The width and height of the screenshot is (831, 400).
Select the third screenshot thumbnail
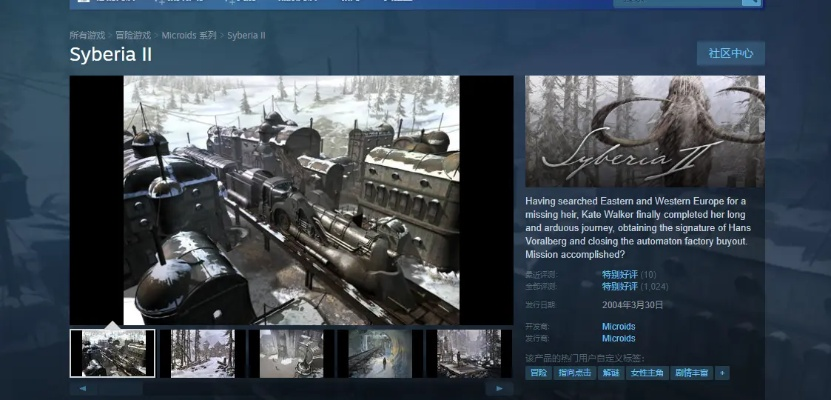pyautogui.click(x=291, y=353)
